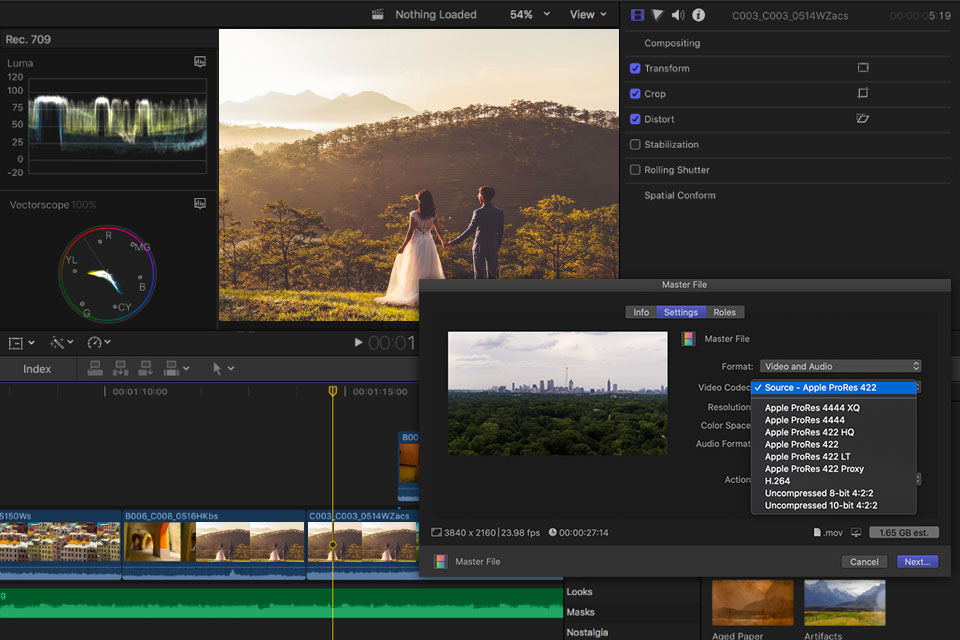Play the viewer with the play button
The height and width of the screenshot is (640, 960).
point(358,342)
